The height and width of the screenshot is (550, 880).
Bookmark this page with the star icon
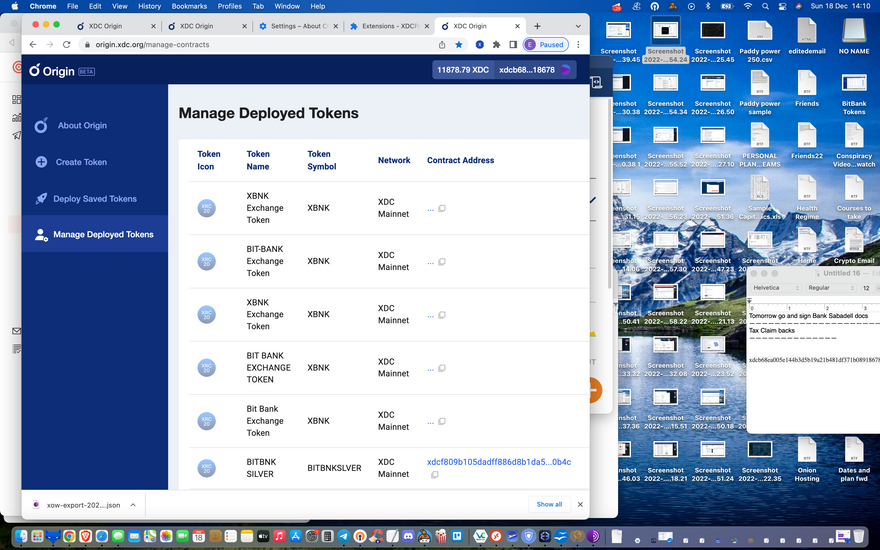point(459,45)
